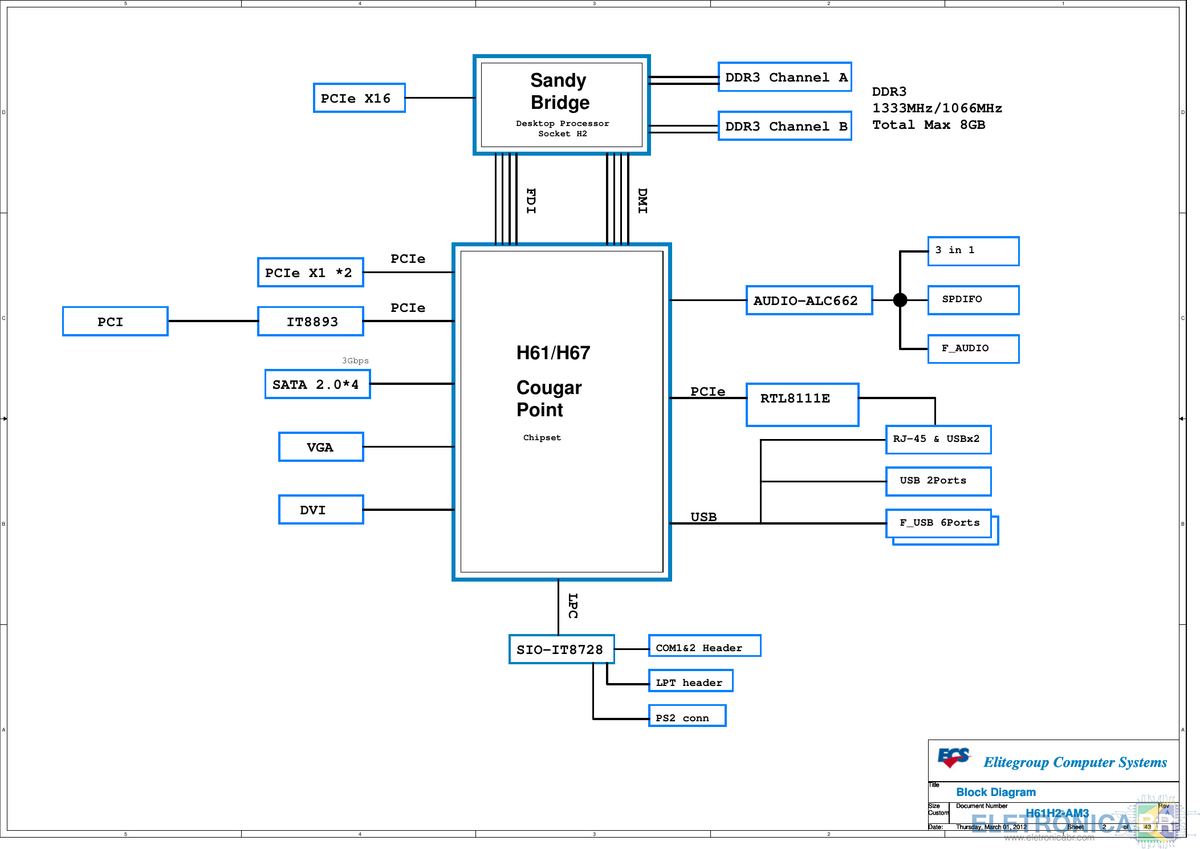Select the DDR3 Channel A block
The height and width of the screenshot is (849, 1200).
point(785,77)
